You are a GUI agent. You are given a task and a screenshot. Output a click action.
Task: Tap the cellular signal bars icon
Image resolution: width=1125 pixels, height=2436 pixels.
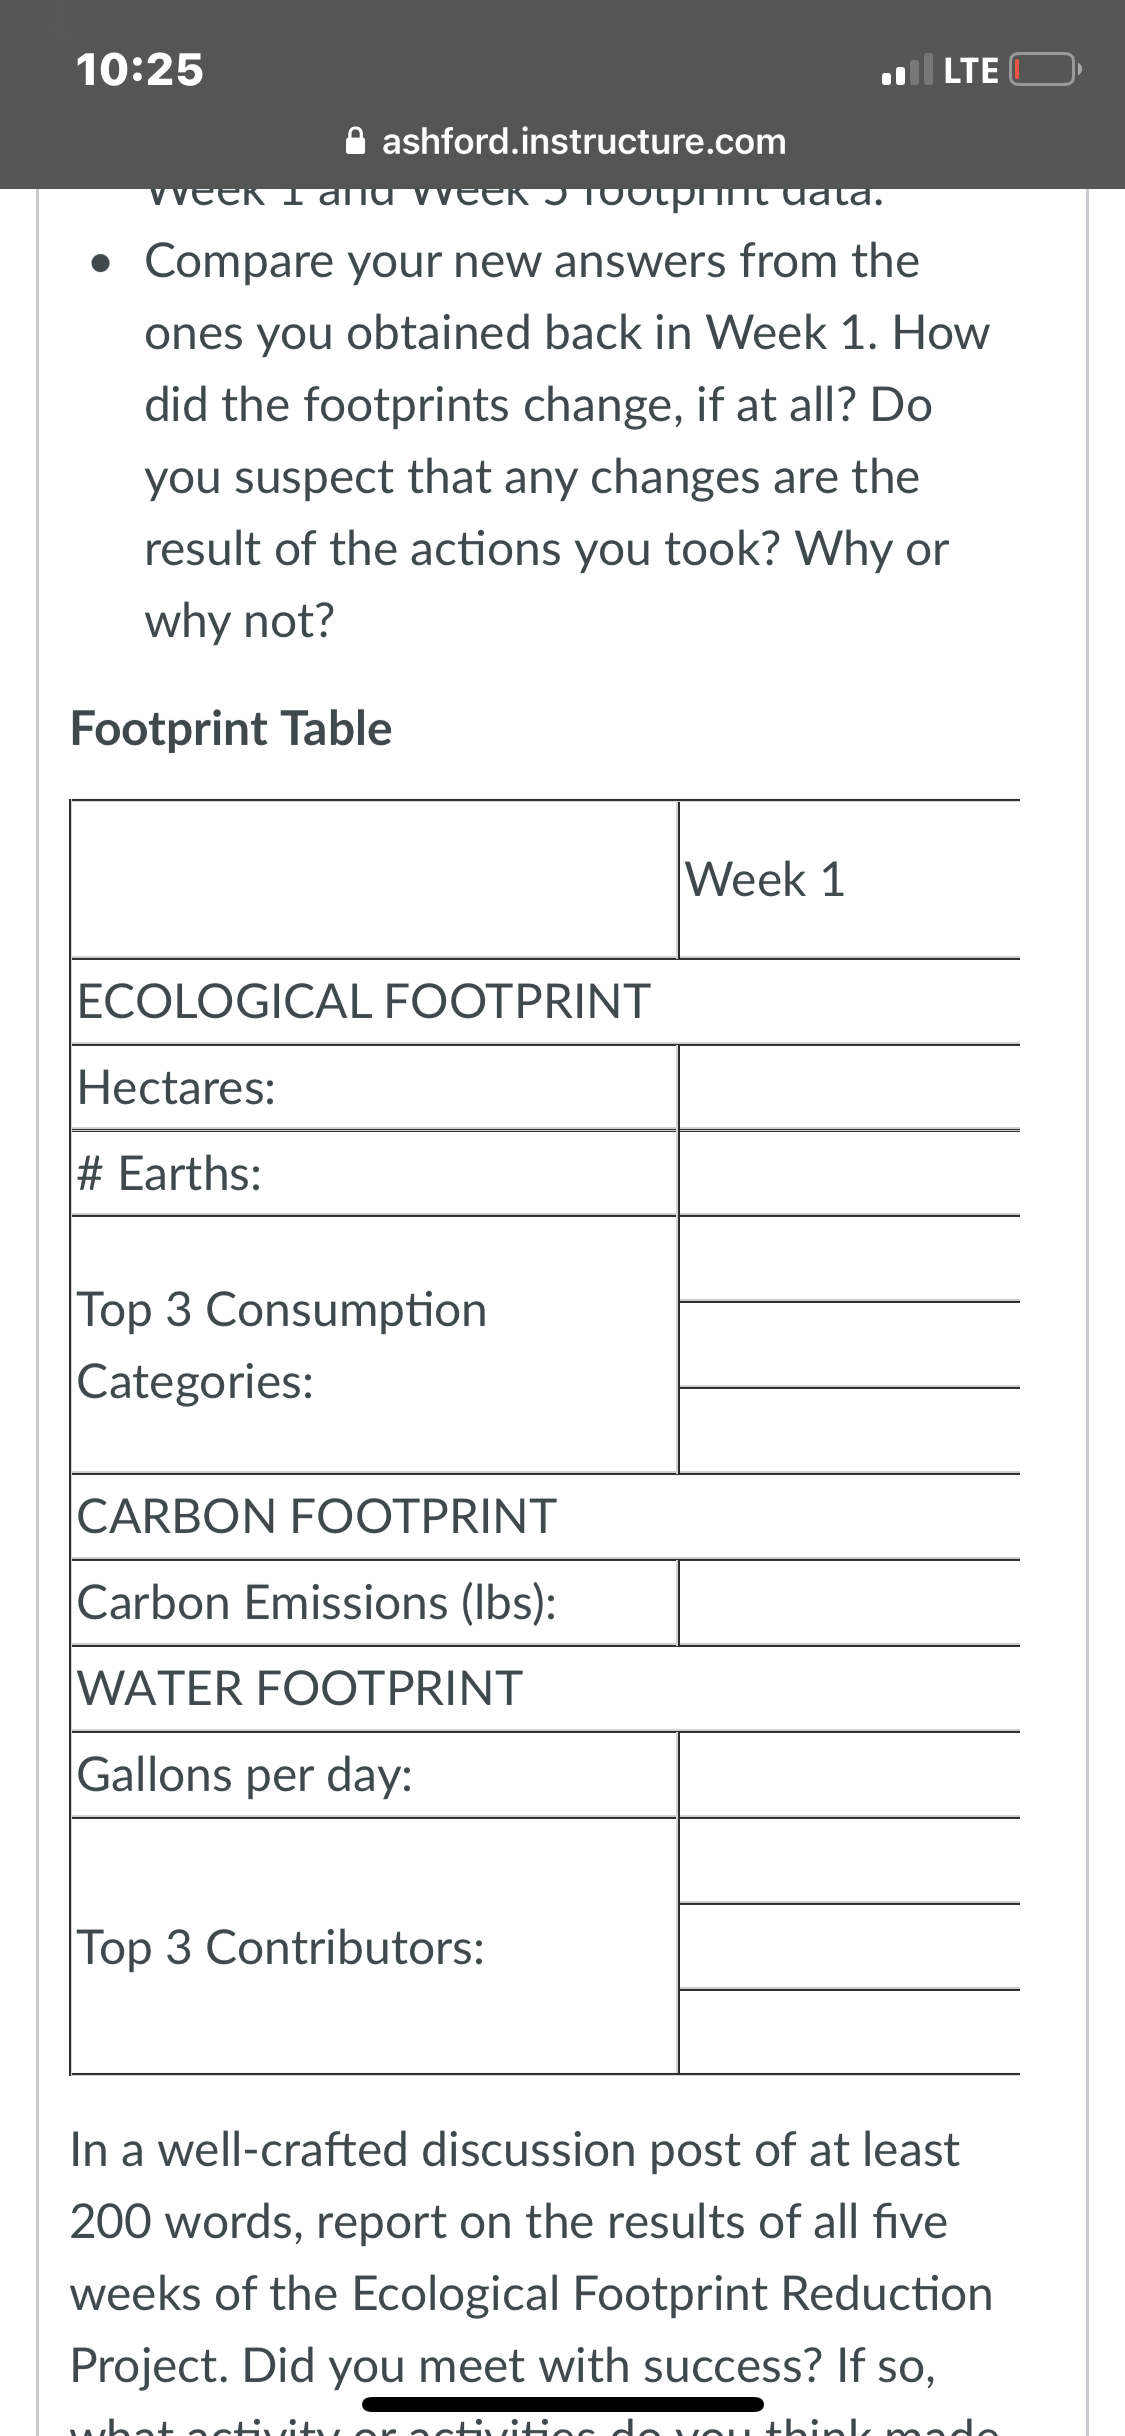907,70
